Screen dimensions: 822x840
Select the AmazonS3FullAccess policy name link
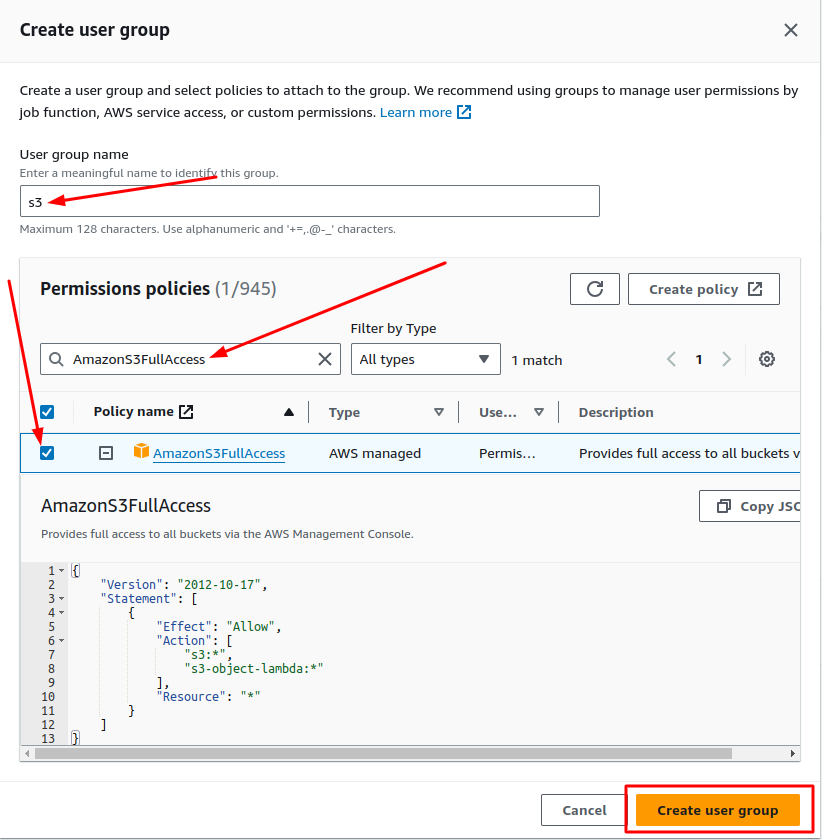click(x=219, y=453)
